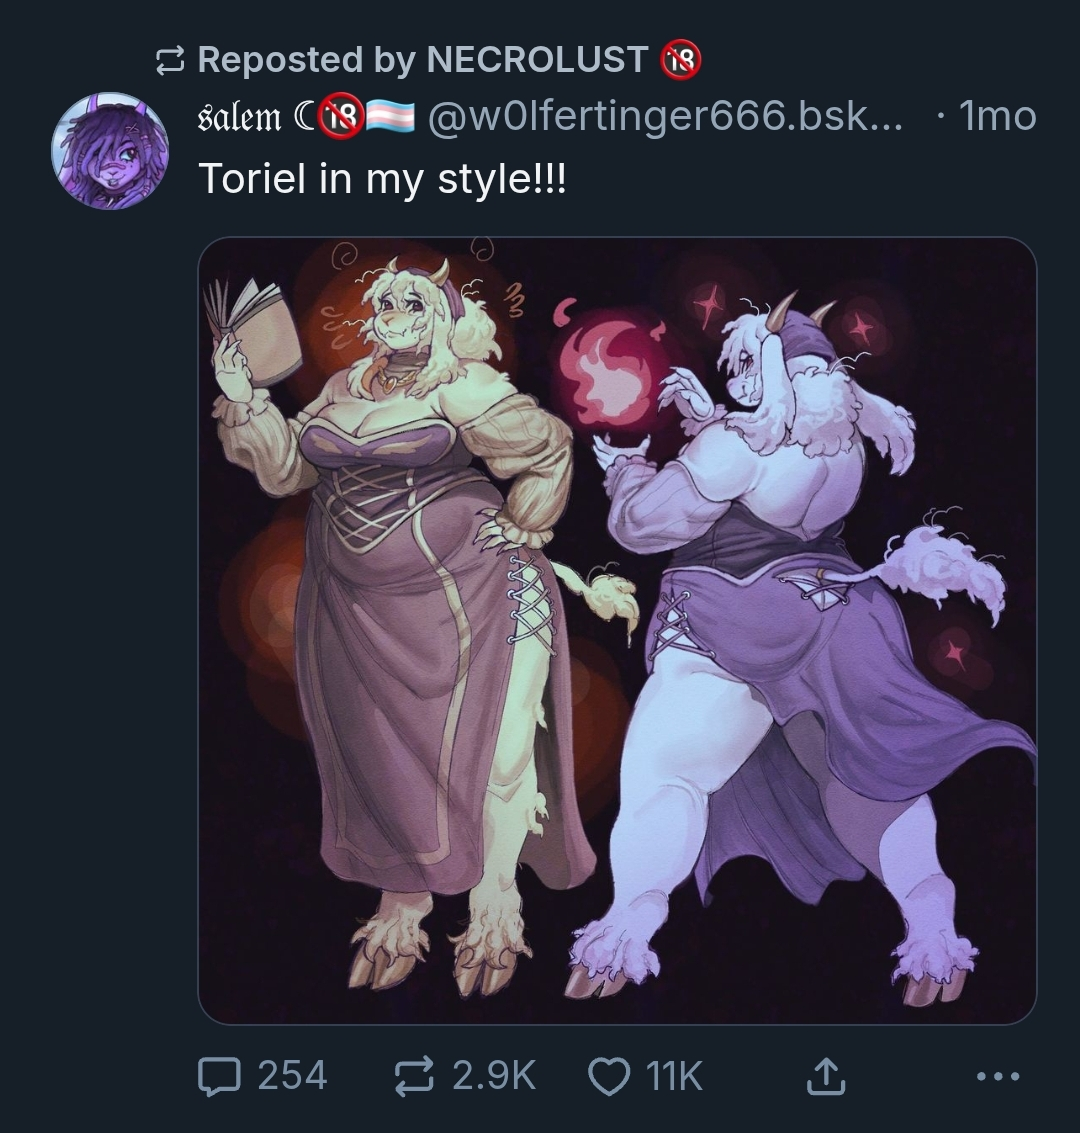The height and width of the screenshot is (1133, 1080).
Task: Click the 11K likes count
Action: (x=674, y=1075)
